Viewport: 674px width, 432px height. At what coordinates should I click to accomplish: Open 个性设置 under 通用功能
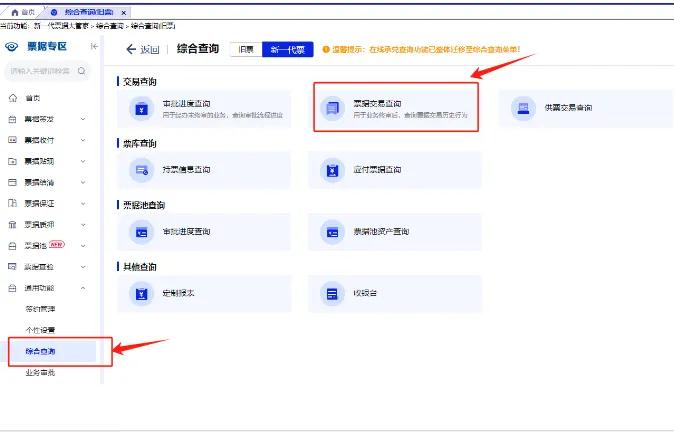[x=40, y=330]
